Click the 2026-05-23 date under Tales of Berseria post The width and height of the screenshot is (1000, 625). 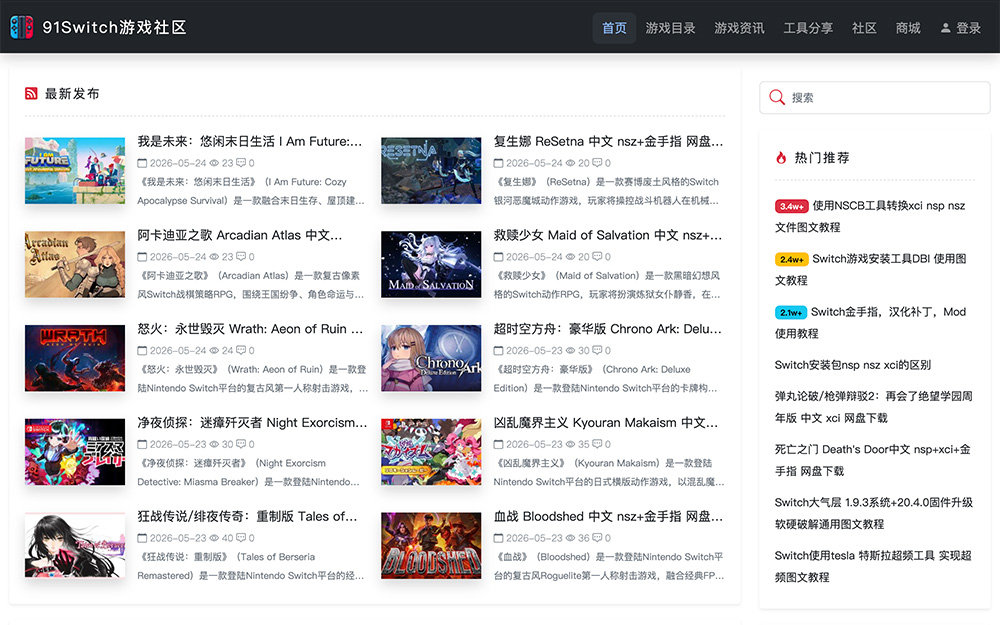[x=178, y=538]
